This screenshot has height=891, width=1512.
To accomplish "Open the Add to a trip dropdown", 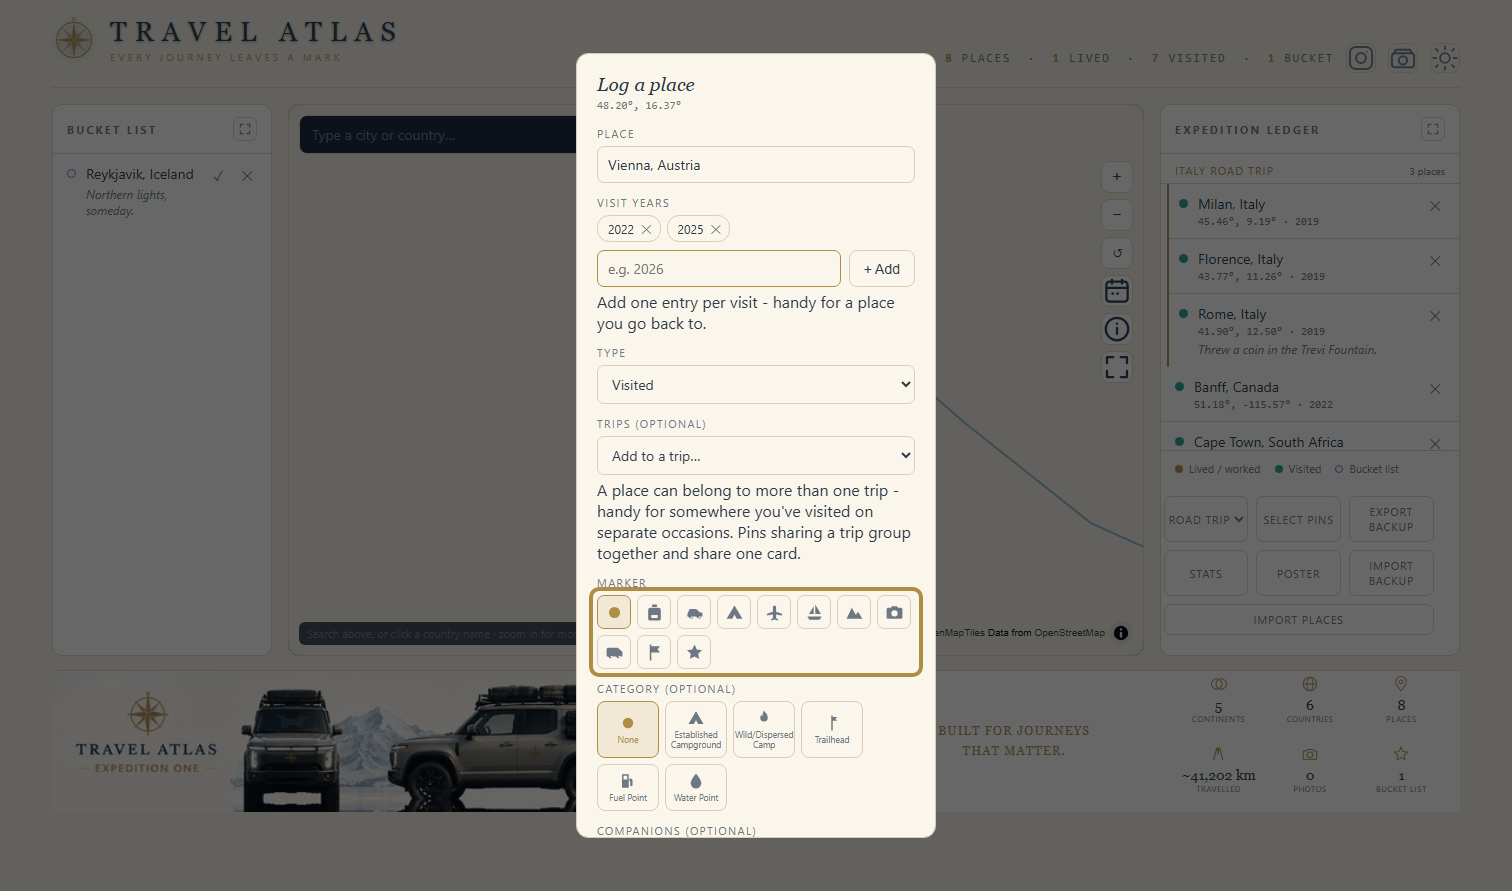I will [756, 456].
